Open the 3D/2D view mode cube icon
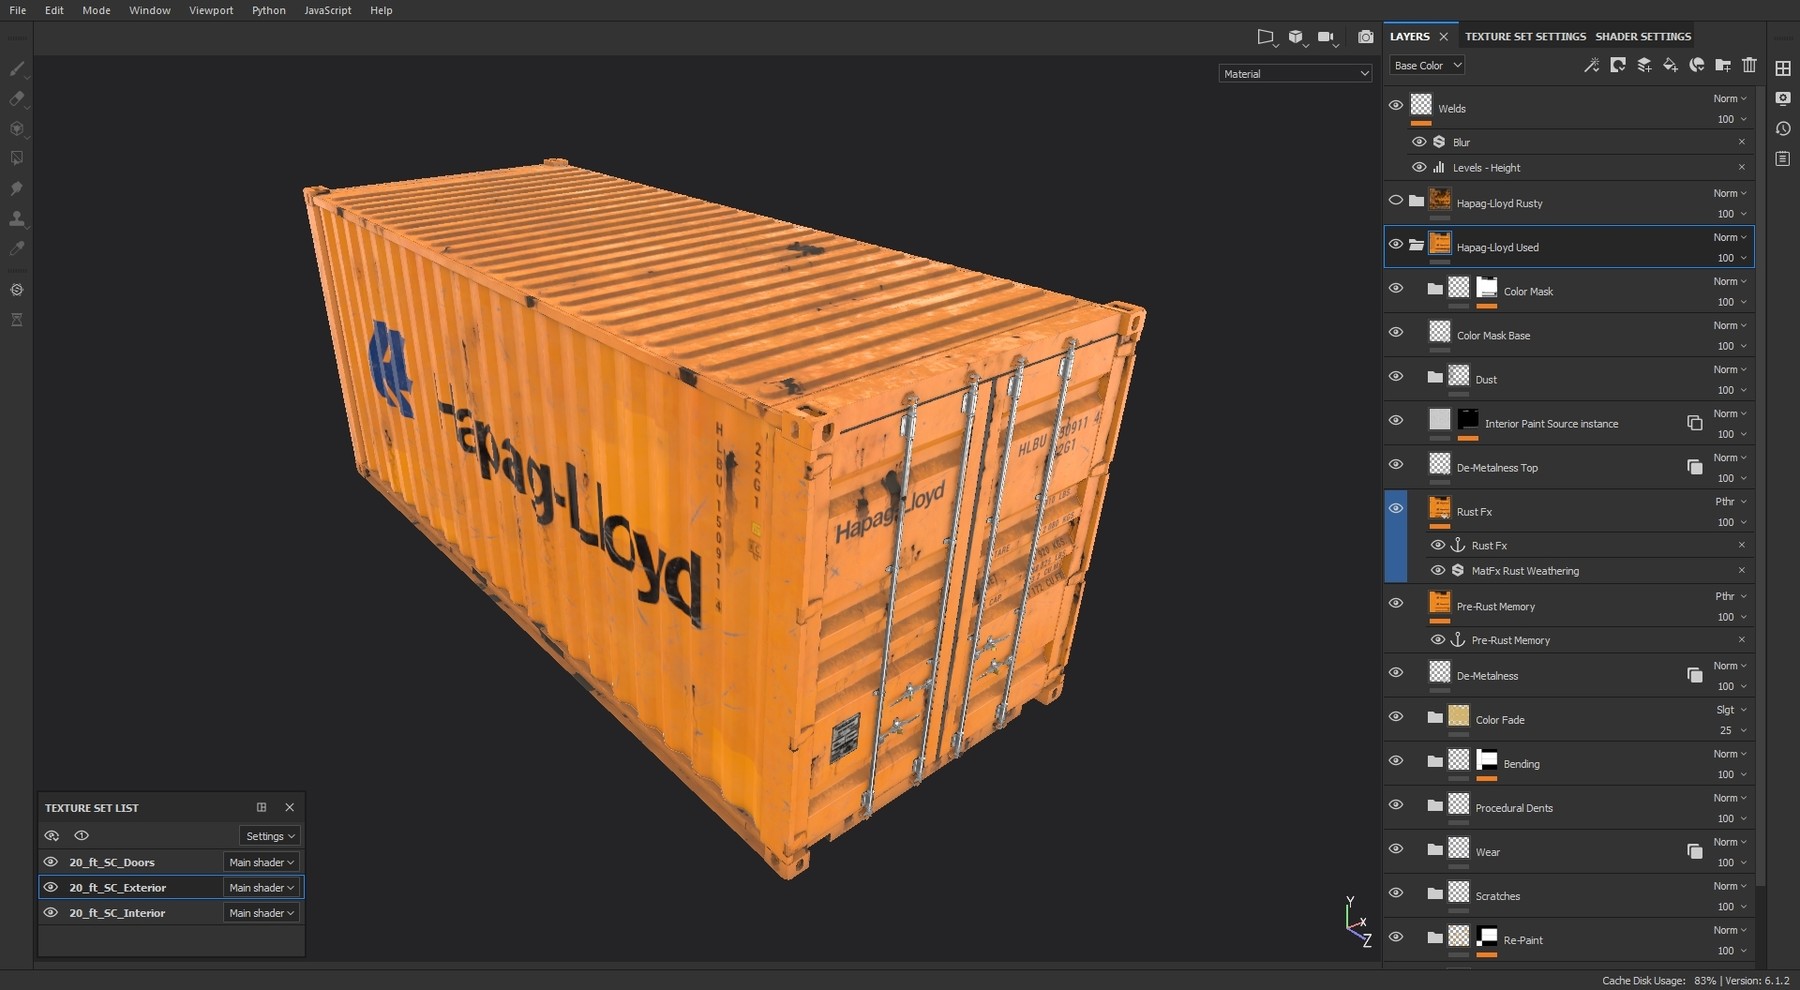The image size is (1800, 990). (x=1297, y=37)
